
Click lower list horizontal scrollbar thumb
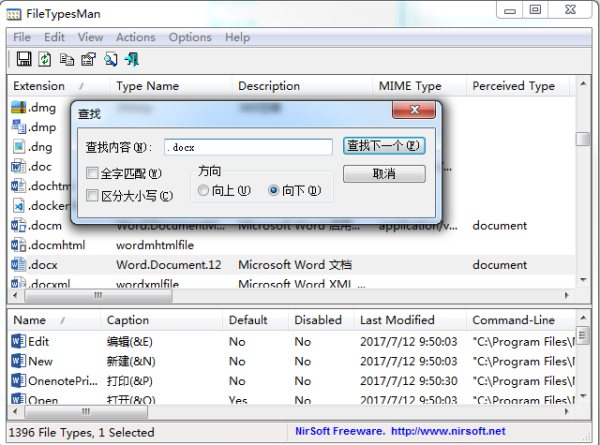coord(86,411)
